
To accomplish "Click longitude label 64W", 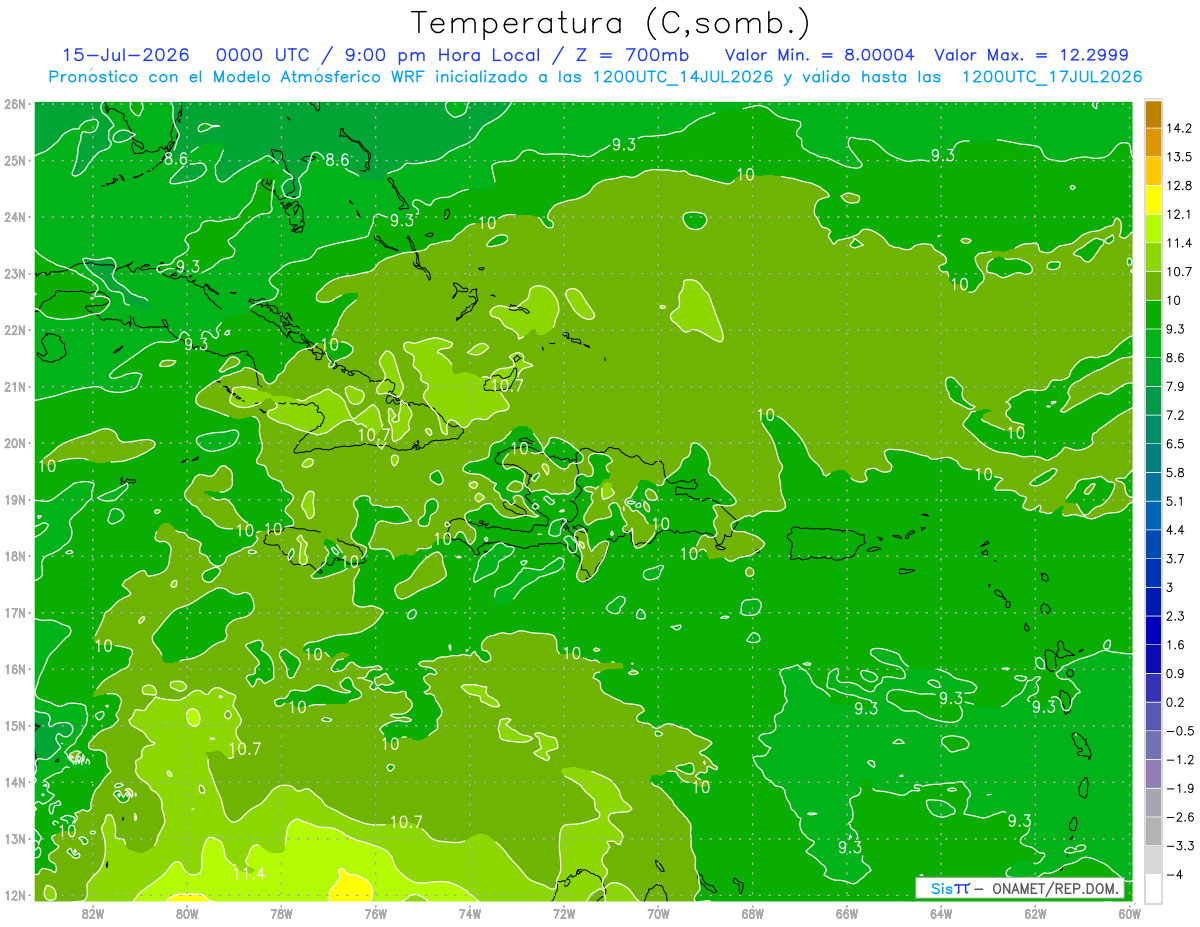I will (x=941, y=912).
